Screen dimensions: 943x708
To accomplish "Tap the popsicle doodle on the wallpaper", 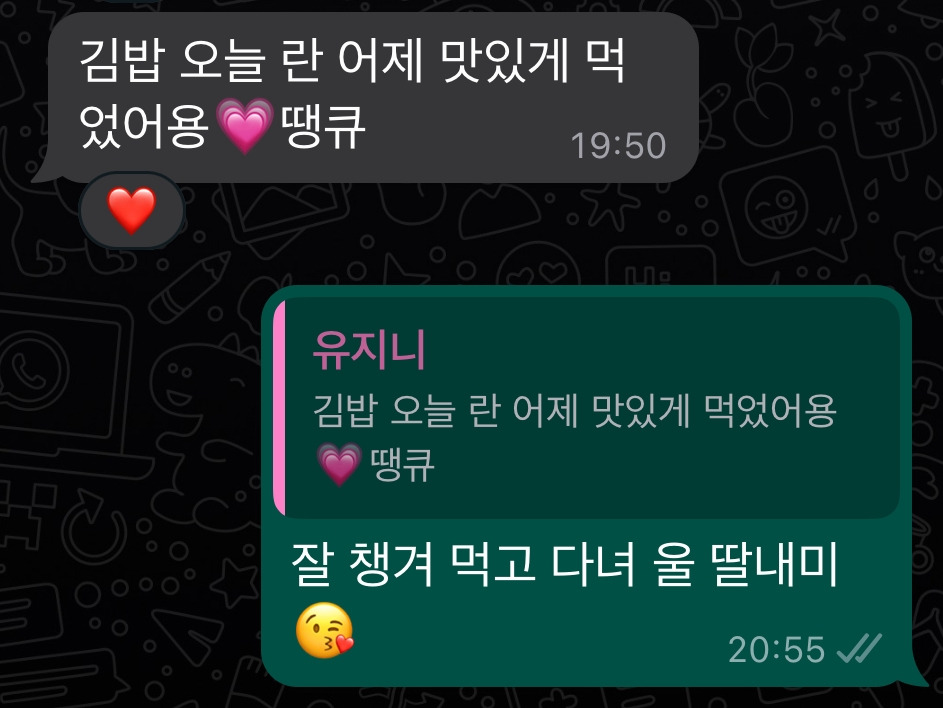I will click(888, 111).
